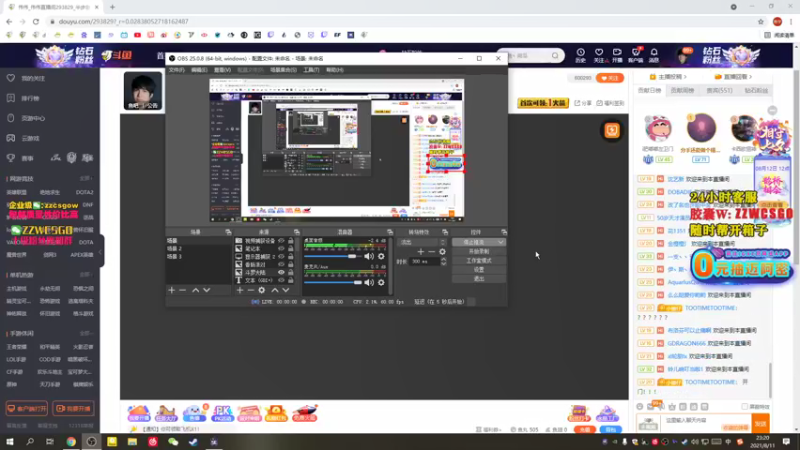Image resolution: width=800 pixels, height=450 pixels.
Task: Click orange 关注 follow button
Action: click(x=610, y=78)
